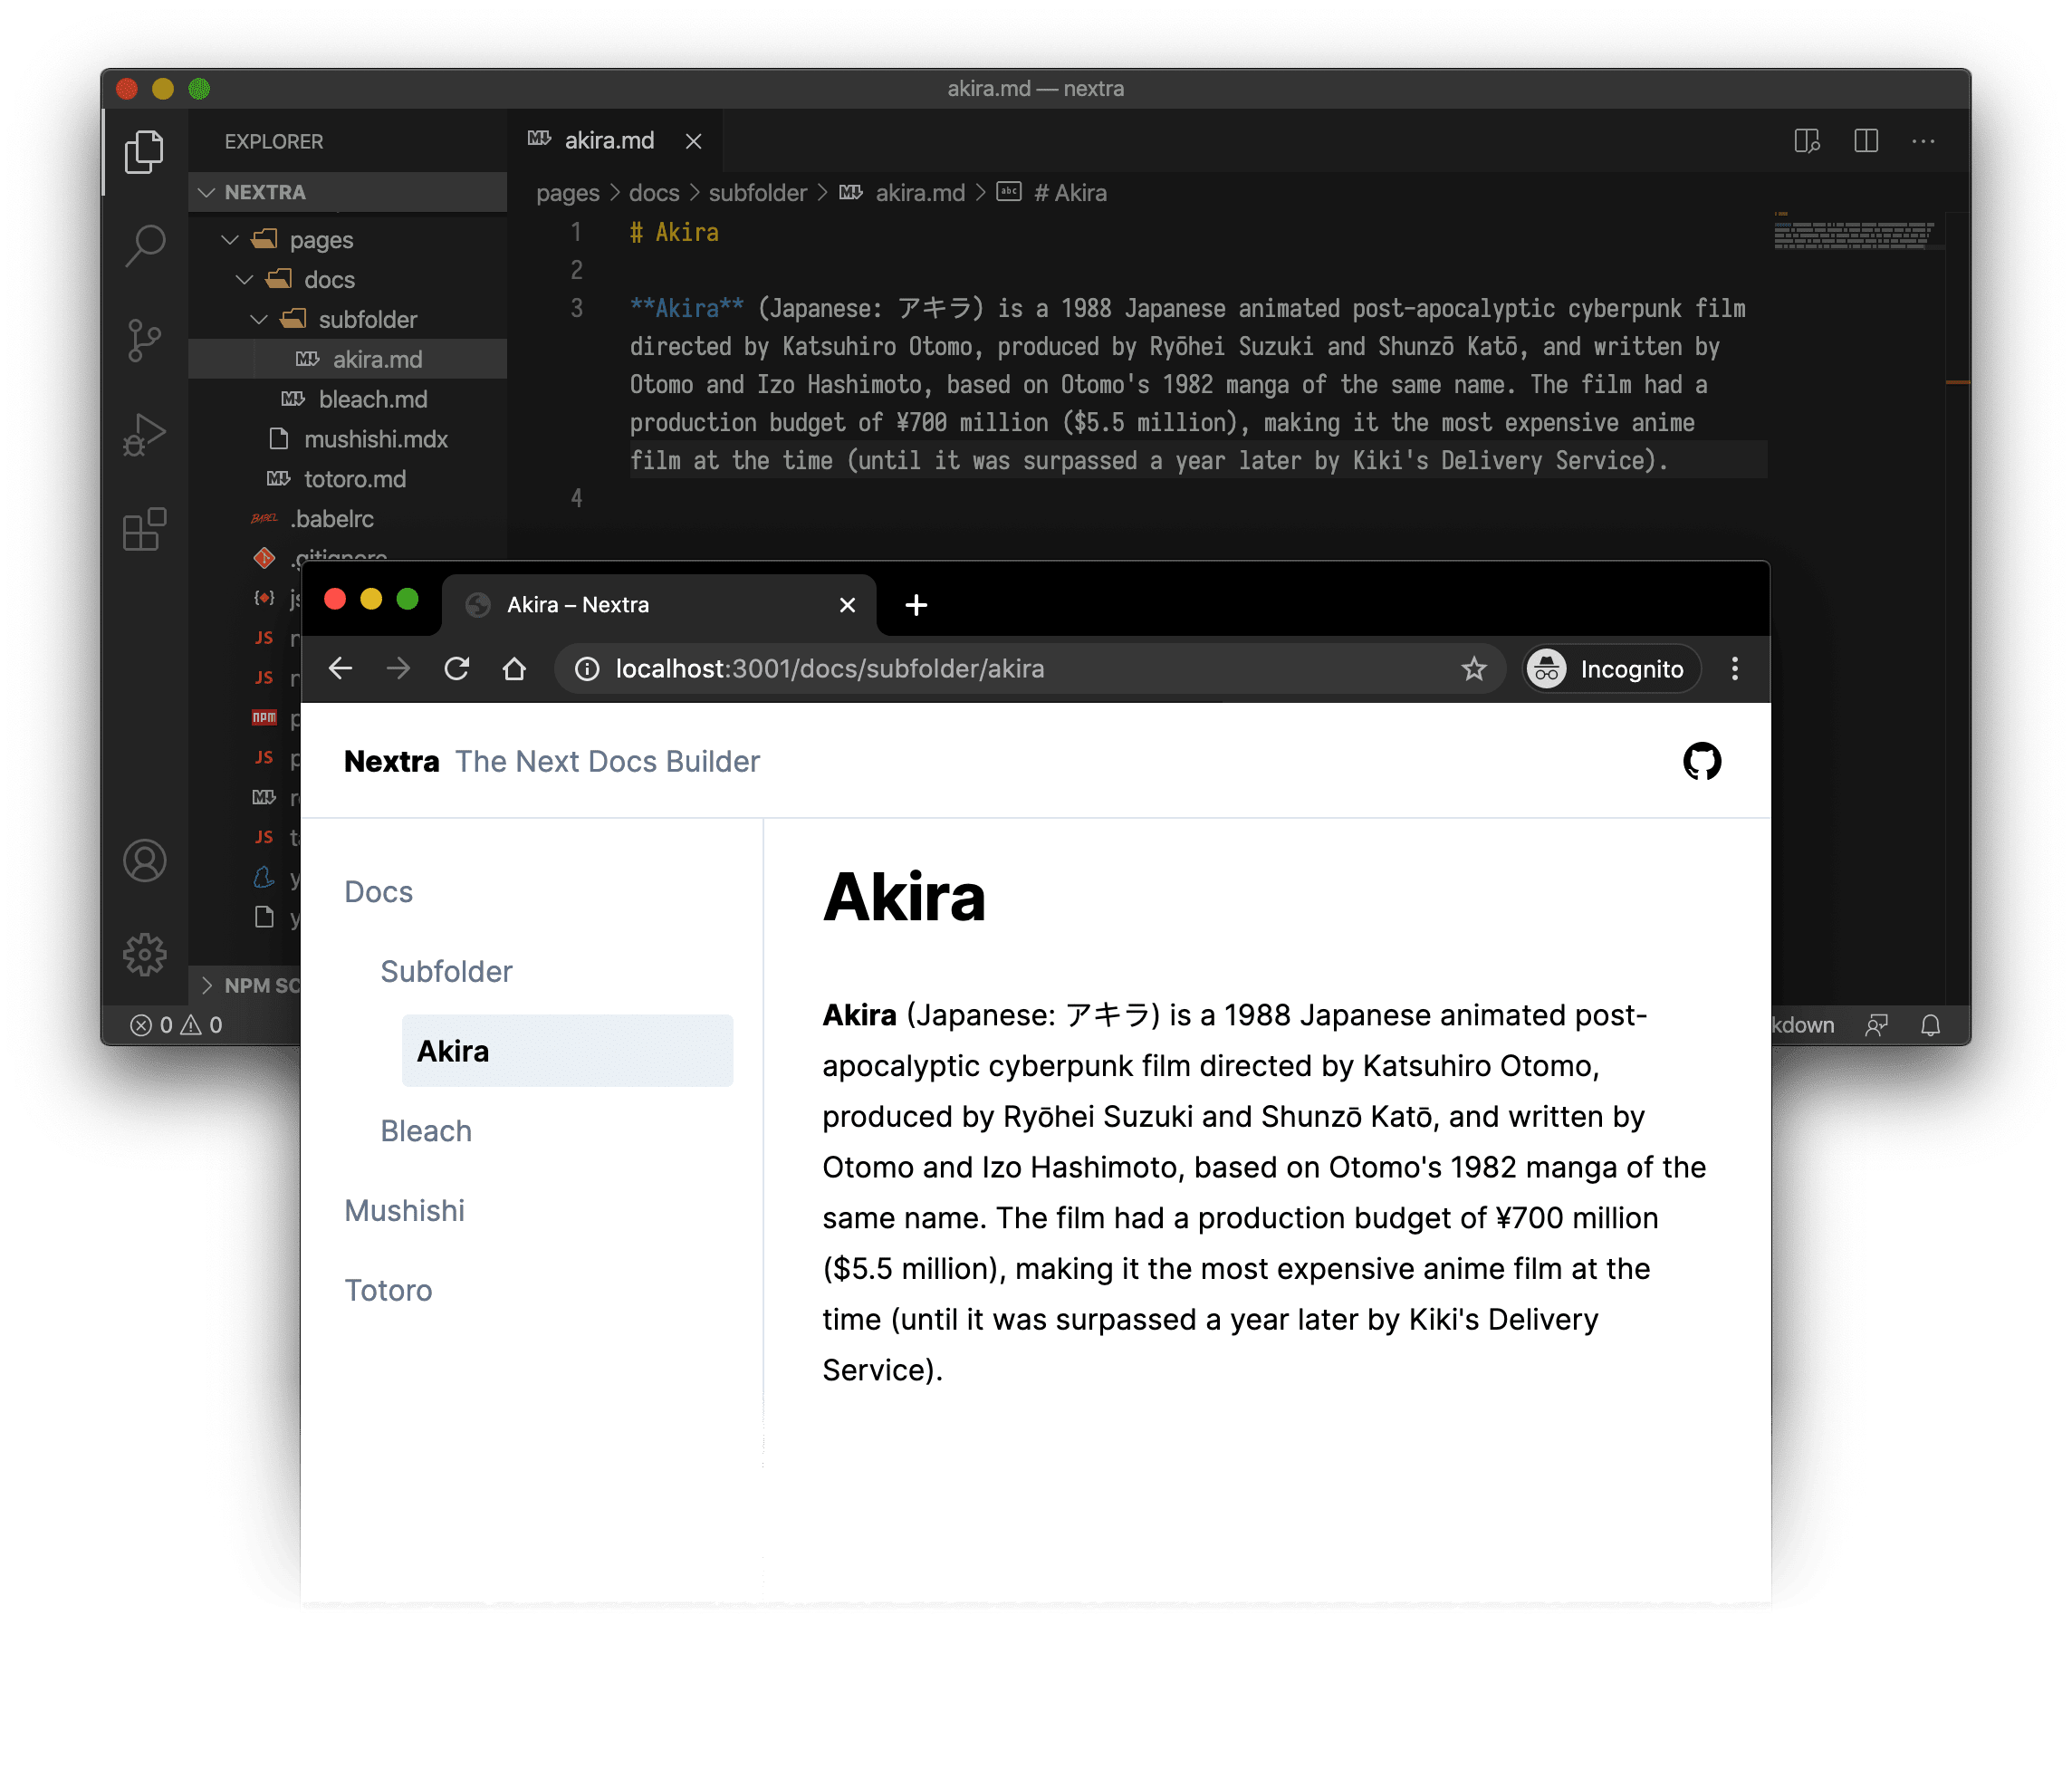This screenshot has width=2072, height=1788.
Task: Open the Chrome three-dot menu
Action: coord(1734,668)
